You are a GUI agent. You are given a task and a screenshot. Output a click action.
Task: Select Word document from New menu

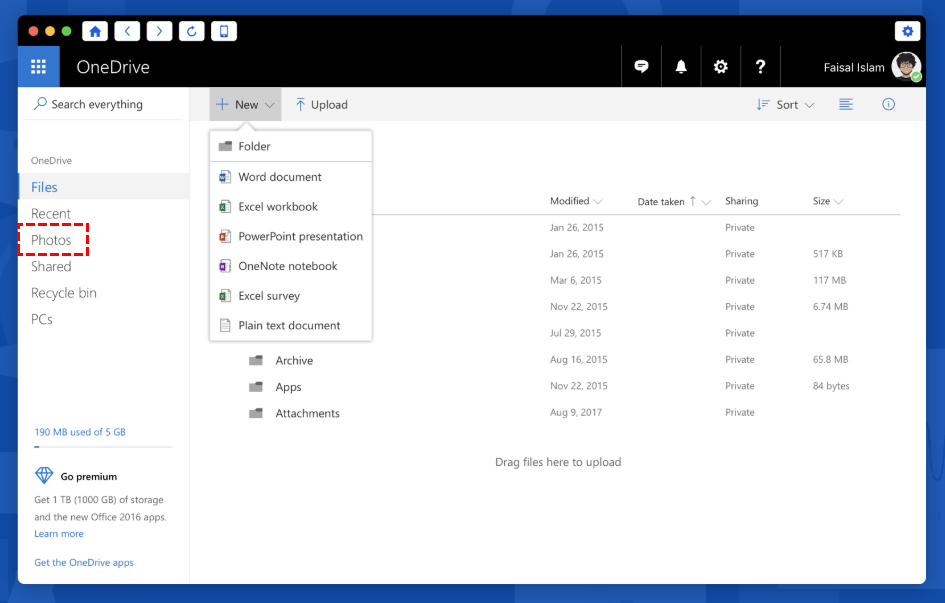[x=279, y=177]
